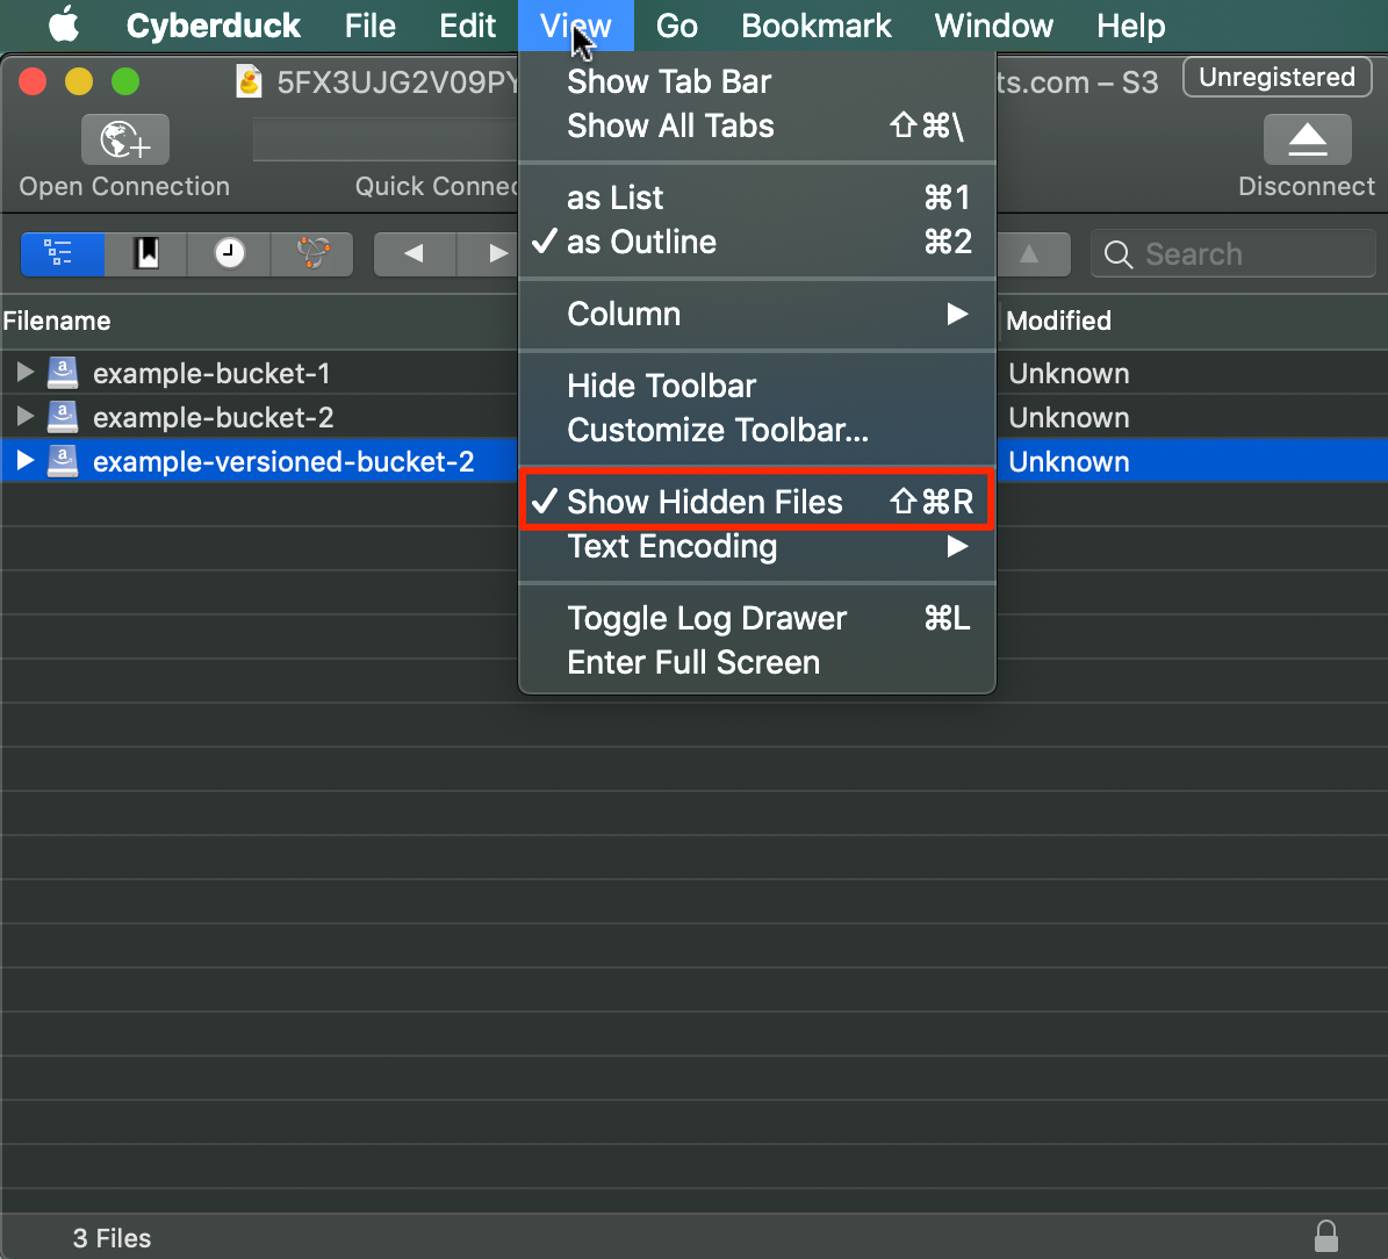The height and width of the screenshot is (1259, 1388).
Task: Expand the example-versioned-bucket-2 tree item
Action: (x=24, y=461)
